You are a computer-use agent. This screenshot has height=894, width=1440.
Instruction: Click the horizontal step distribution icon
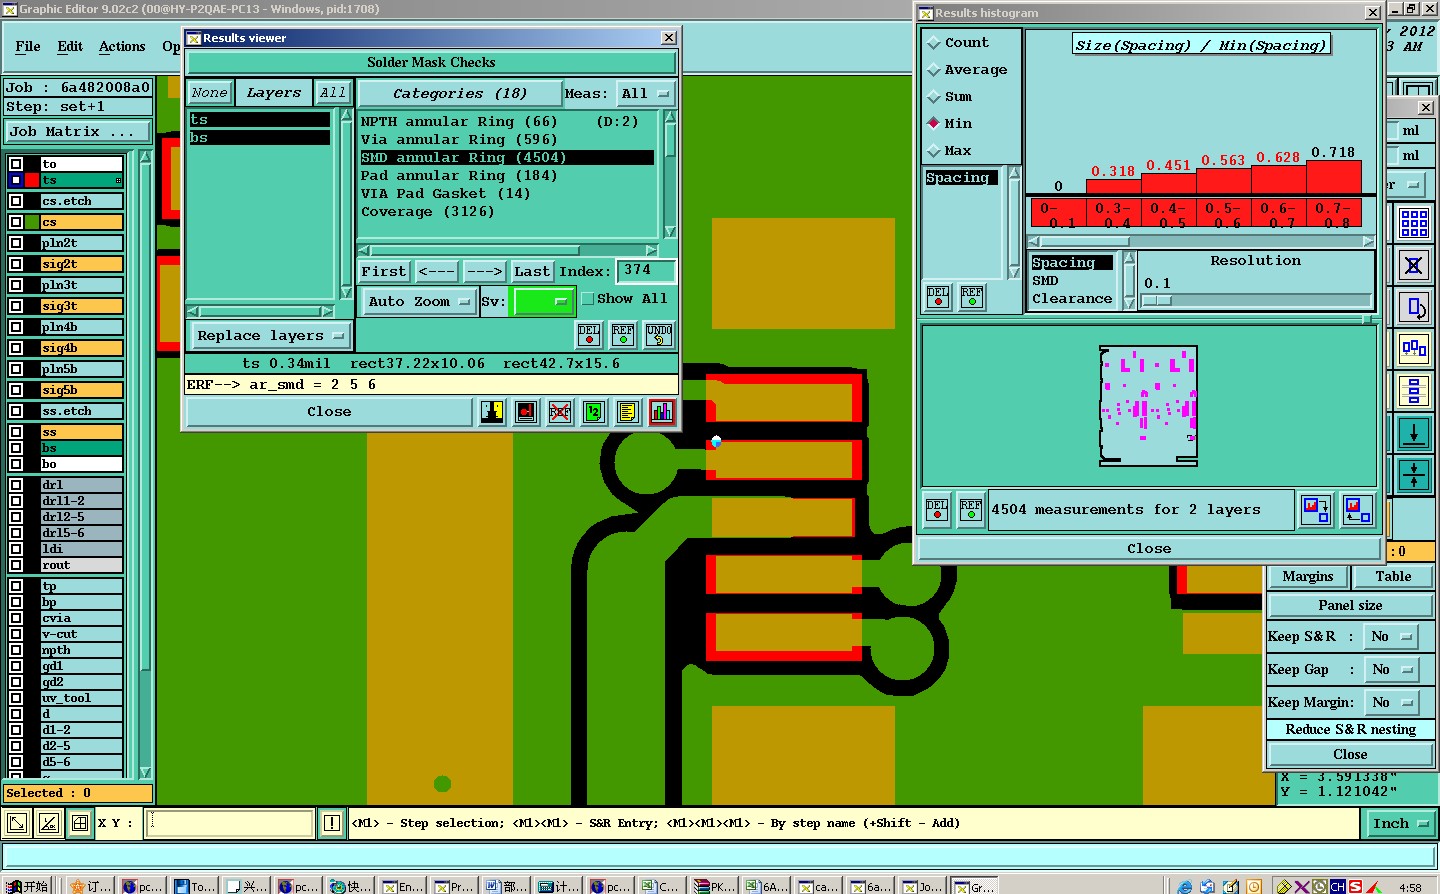click(x=1414, y=349)
